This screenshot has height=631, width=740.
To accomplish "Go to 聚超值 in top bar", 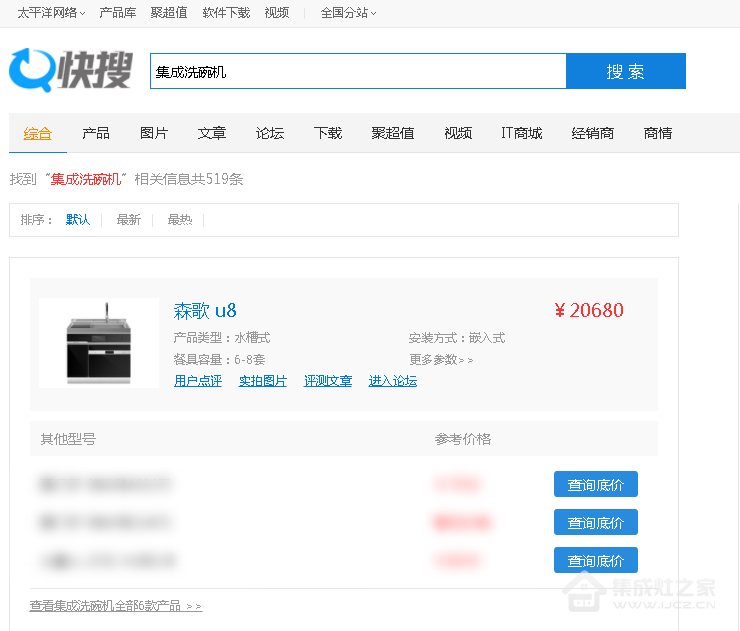I will [169, 13].
